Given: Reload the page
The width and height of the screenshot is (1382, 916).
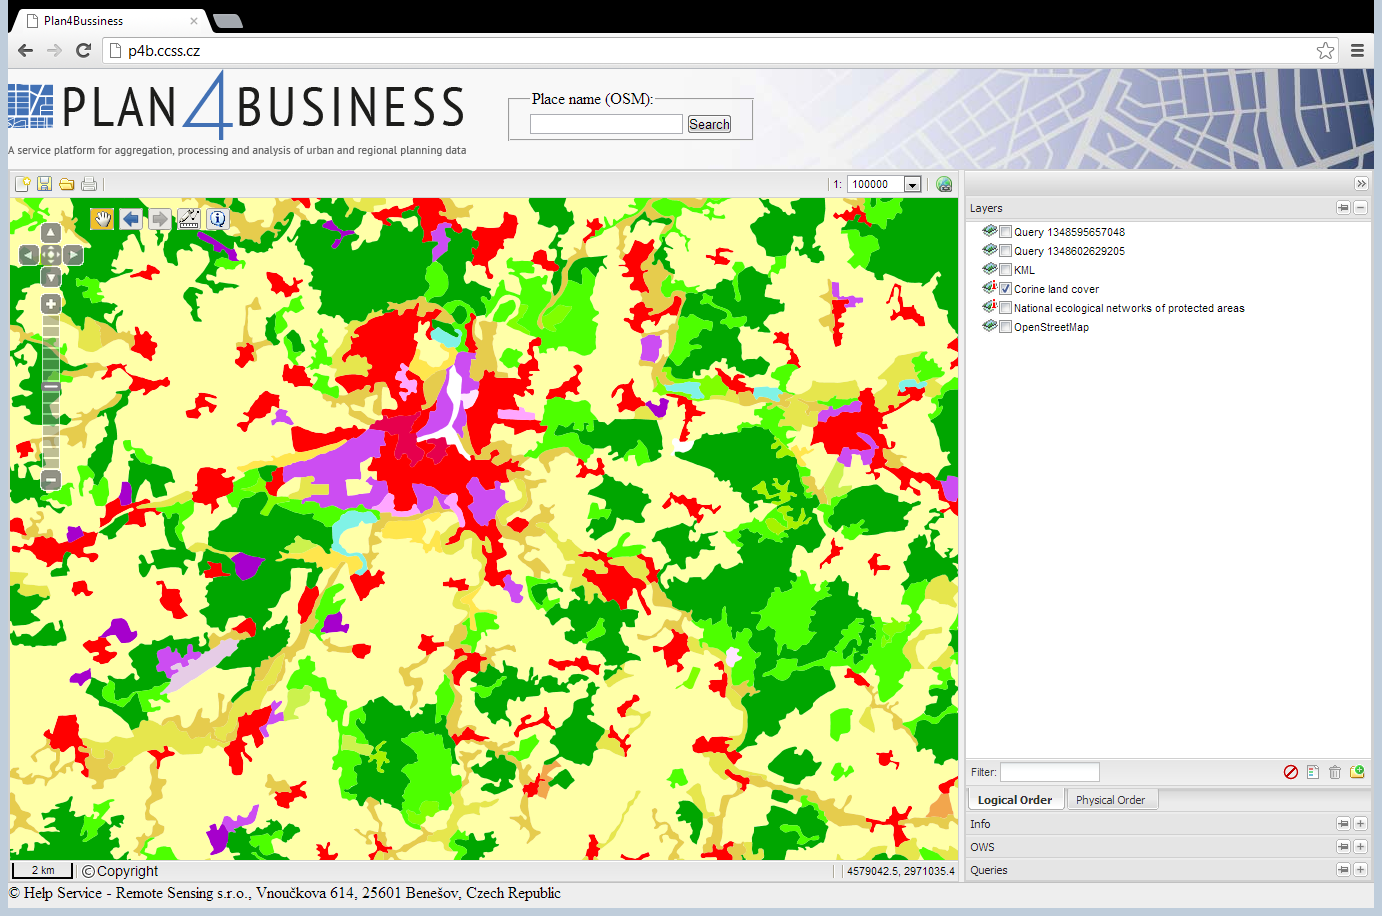Looking at the screenshot, I should pos(84,50).
